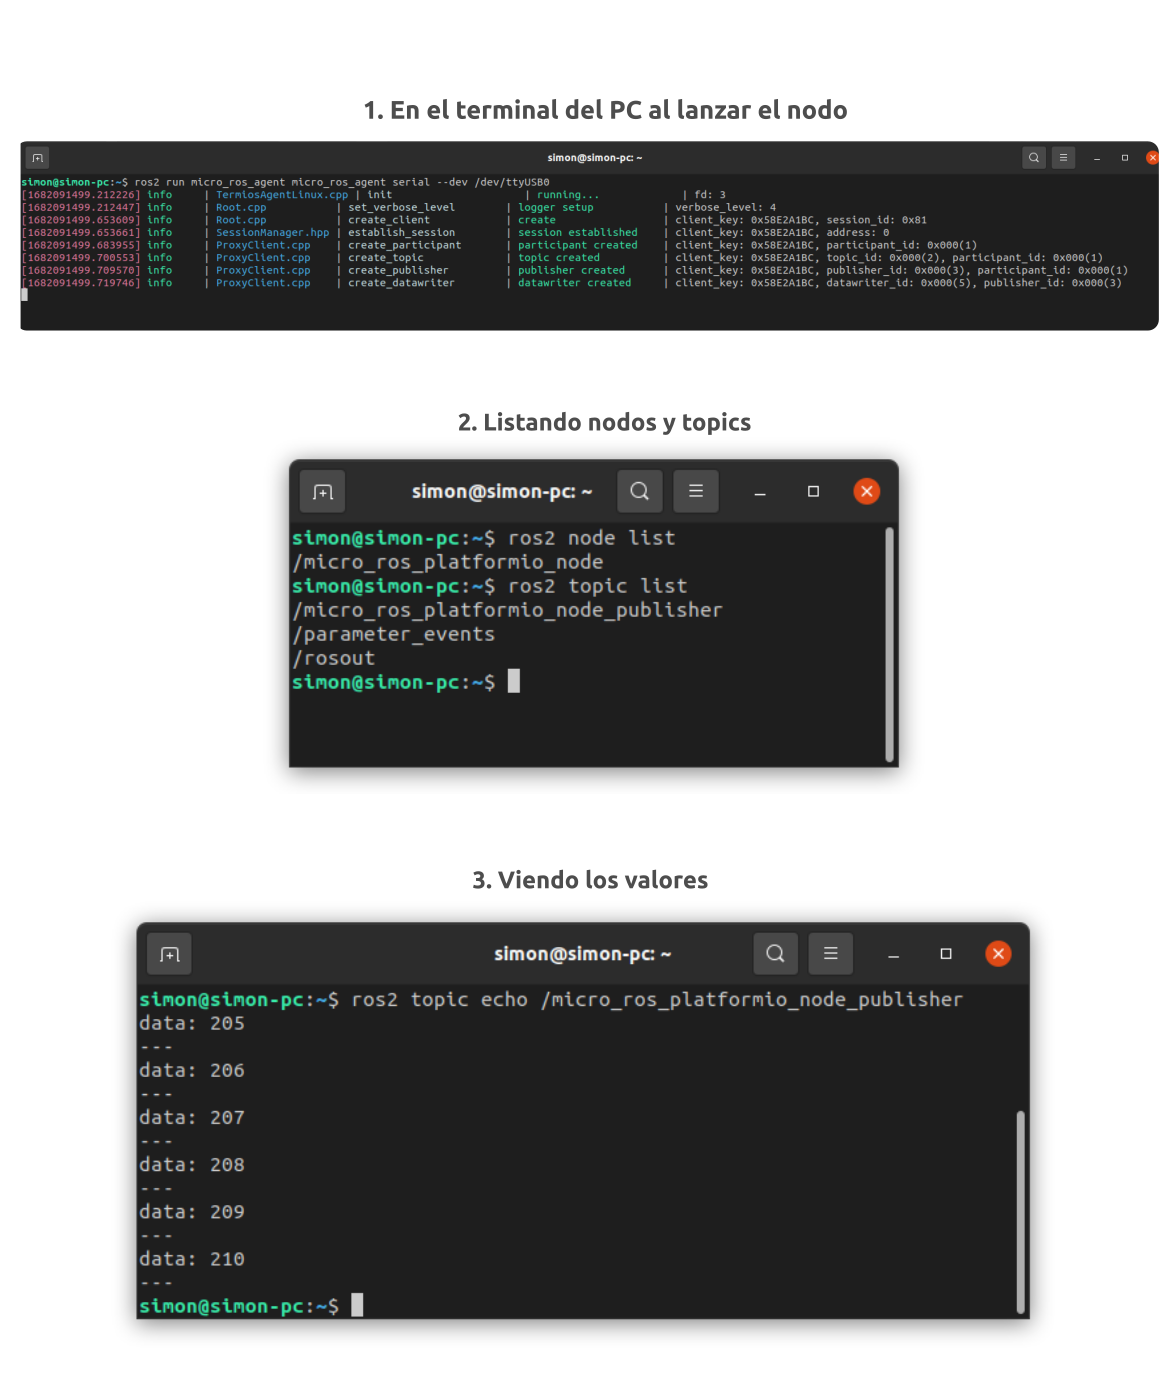Minimize the terminal showing ros2 node list
Image resolution: width=1176 pixels, height=1379 pixels.
(760, 492)
